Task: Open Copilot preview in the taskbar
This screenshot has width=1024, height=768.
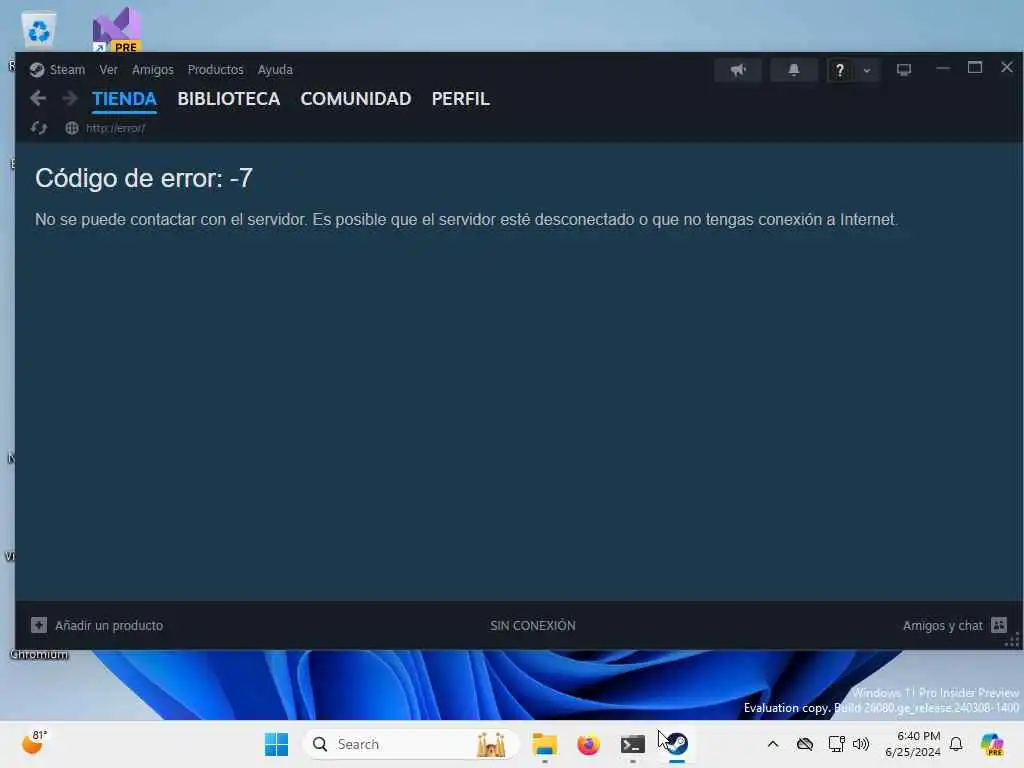Action: pos(992,744)
